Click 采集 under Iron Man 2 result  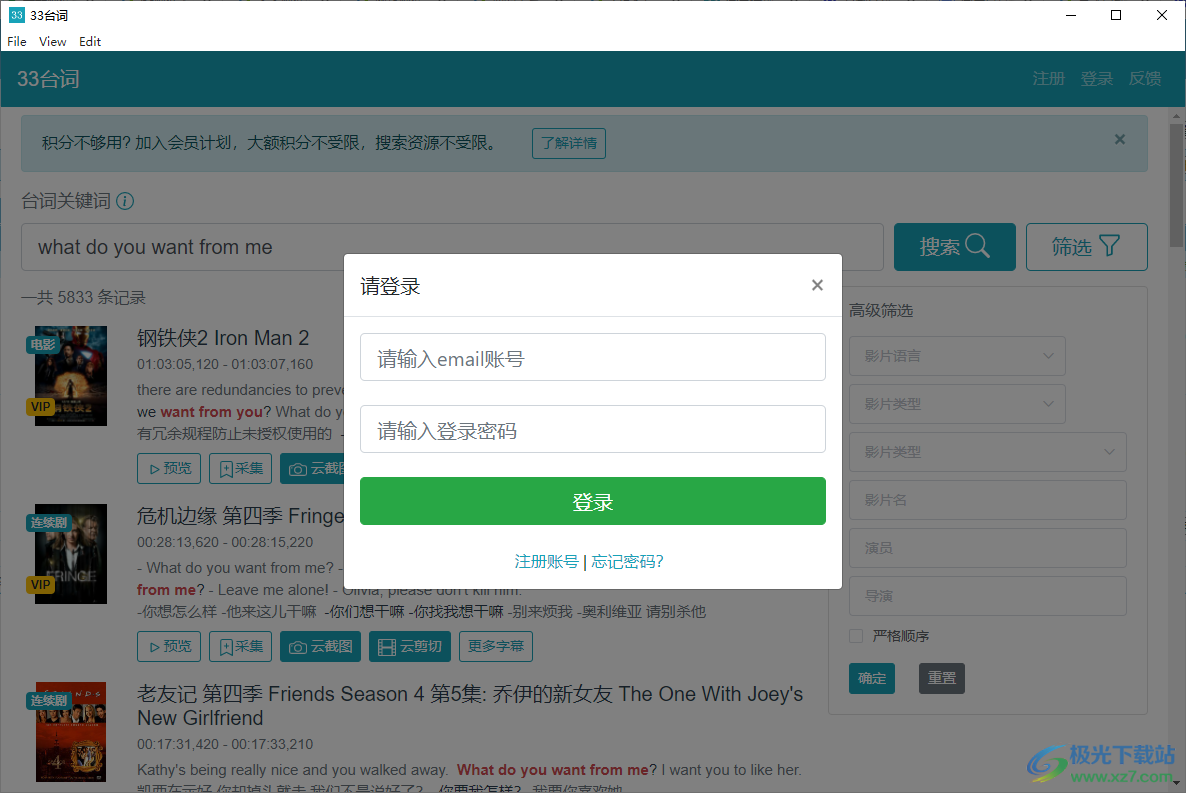coord(241,468)
